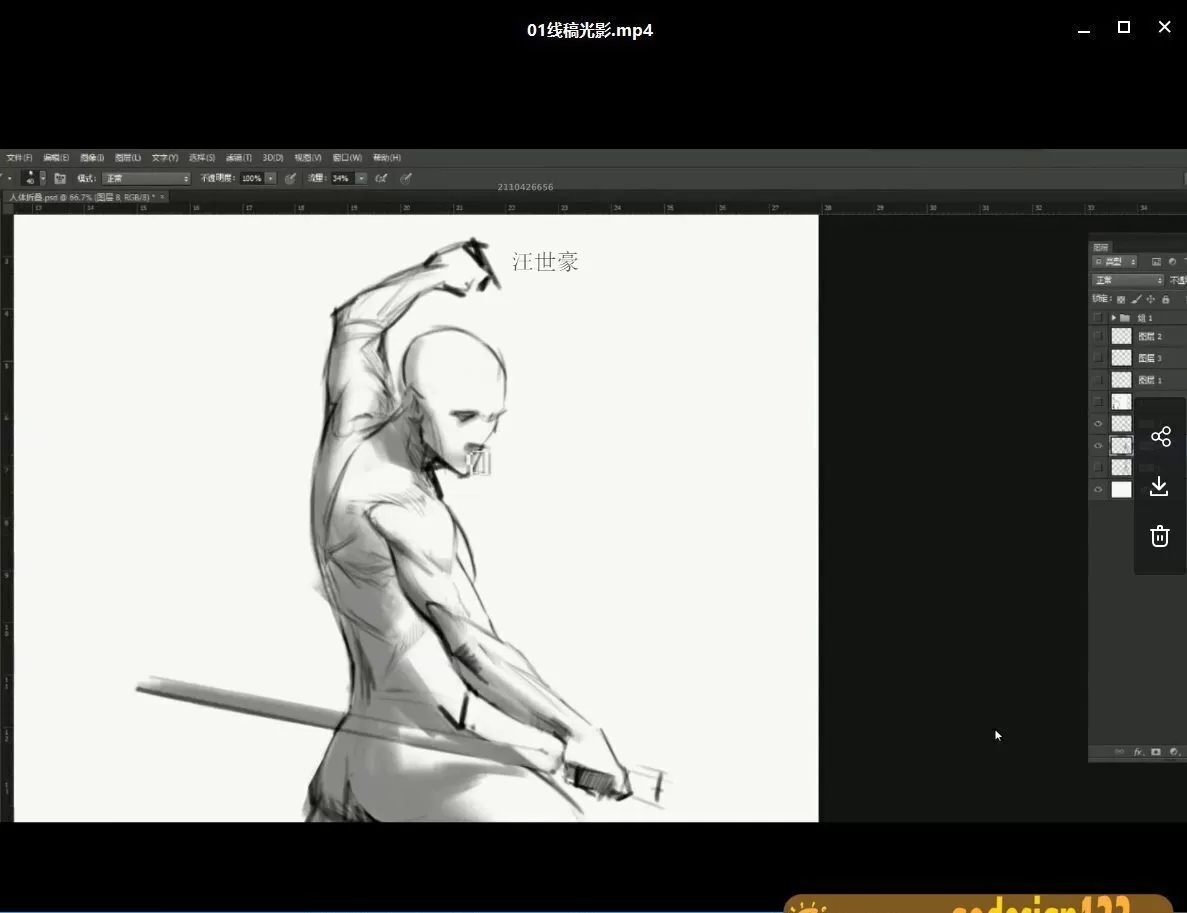This screenshot has height=913, width=1187.
Task: Click the share icon in the side overlay
Action: [x=1160, y=437]
